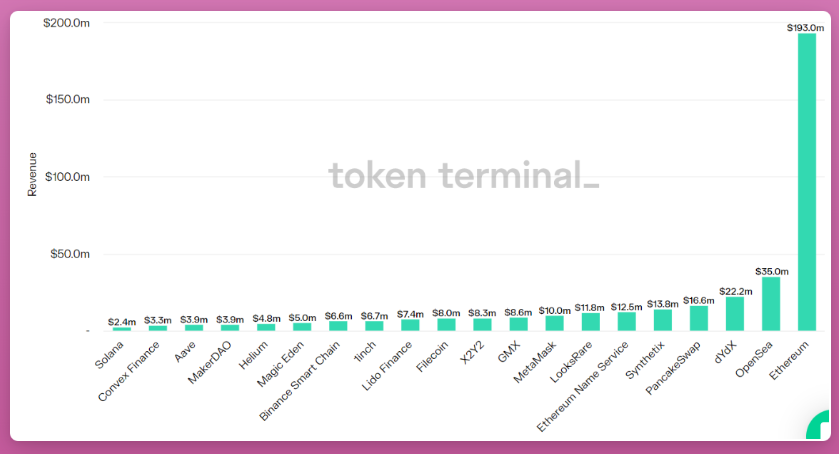Click the Magic Eden bar

pos(302,327)
